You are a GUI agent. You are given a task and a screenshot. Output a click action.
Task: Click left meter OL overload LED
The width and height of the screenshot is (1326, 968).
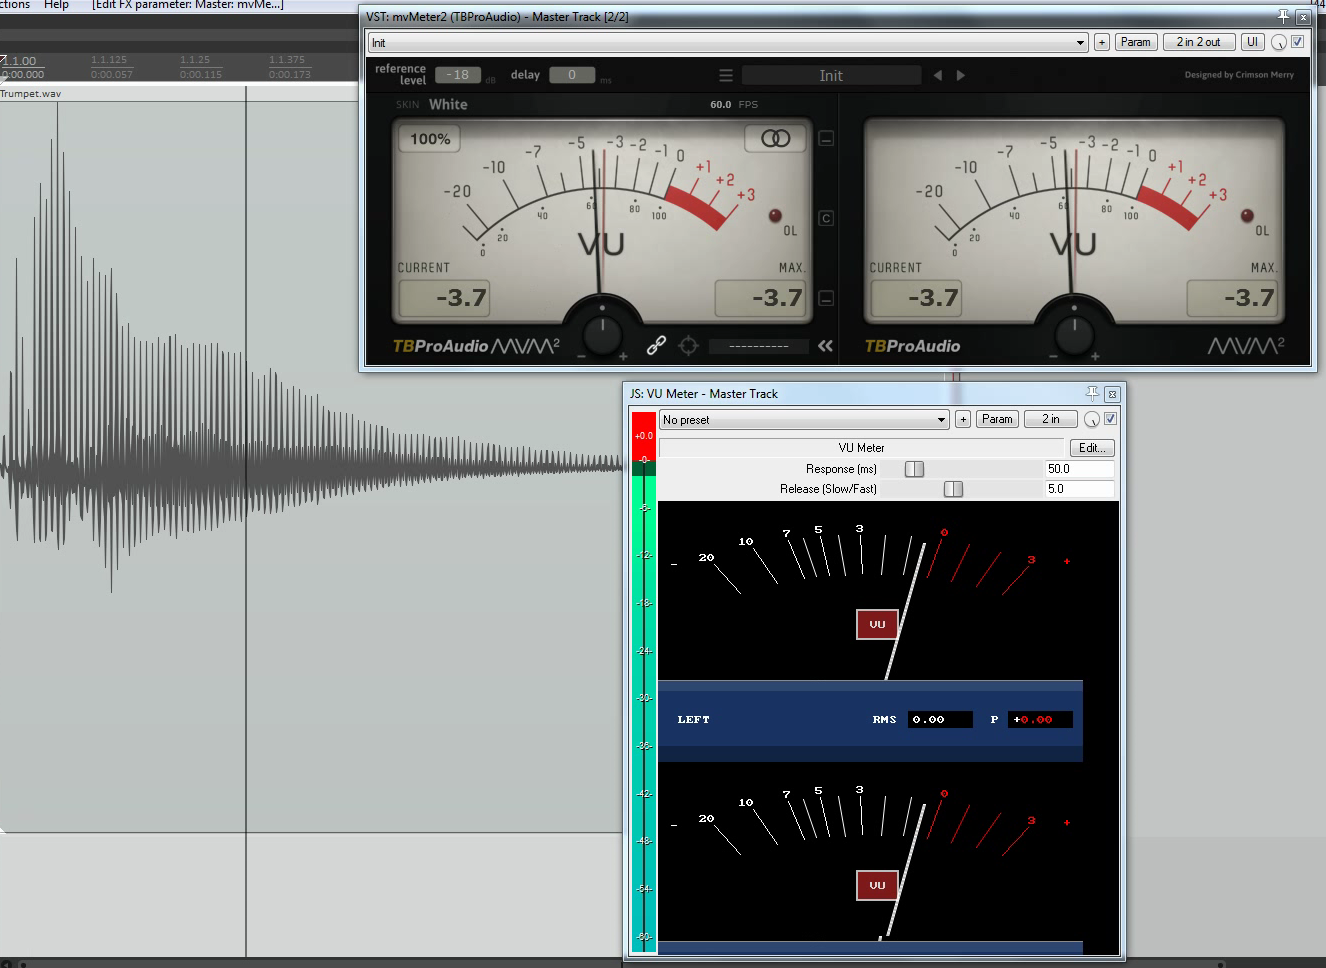(x=775, y=216)
